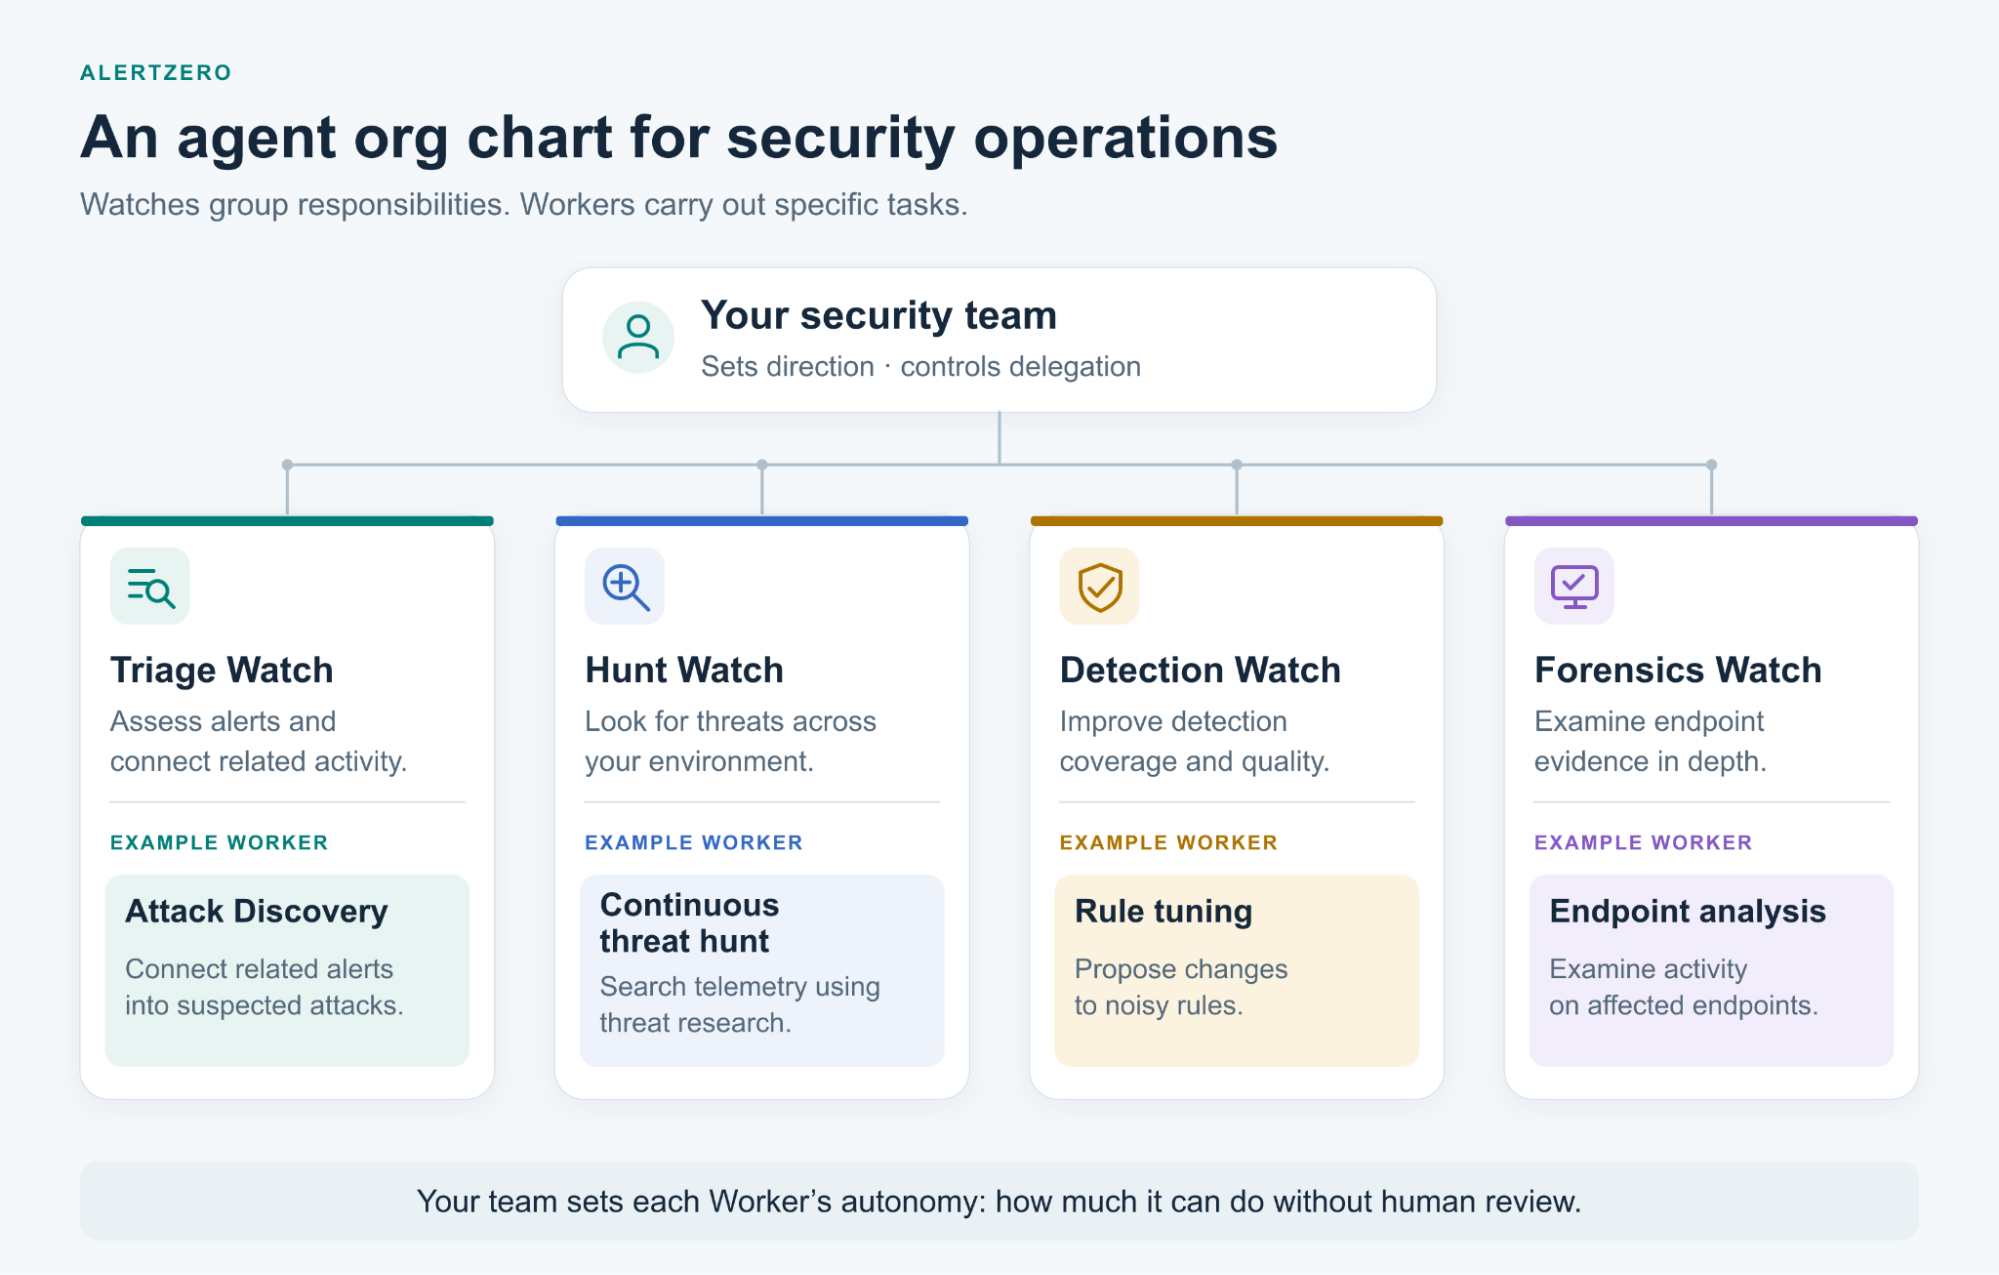This screenshot has height=1275, width=1999.
Task: Click 'Connect related alerts into suspected attacks' text
Action: pyautogui.click(x=265, y=987)
